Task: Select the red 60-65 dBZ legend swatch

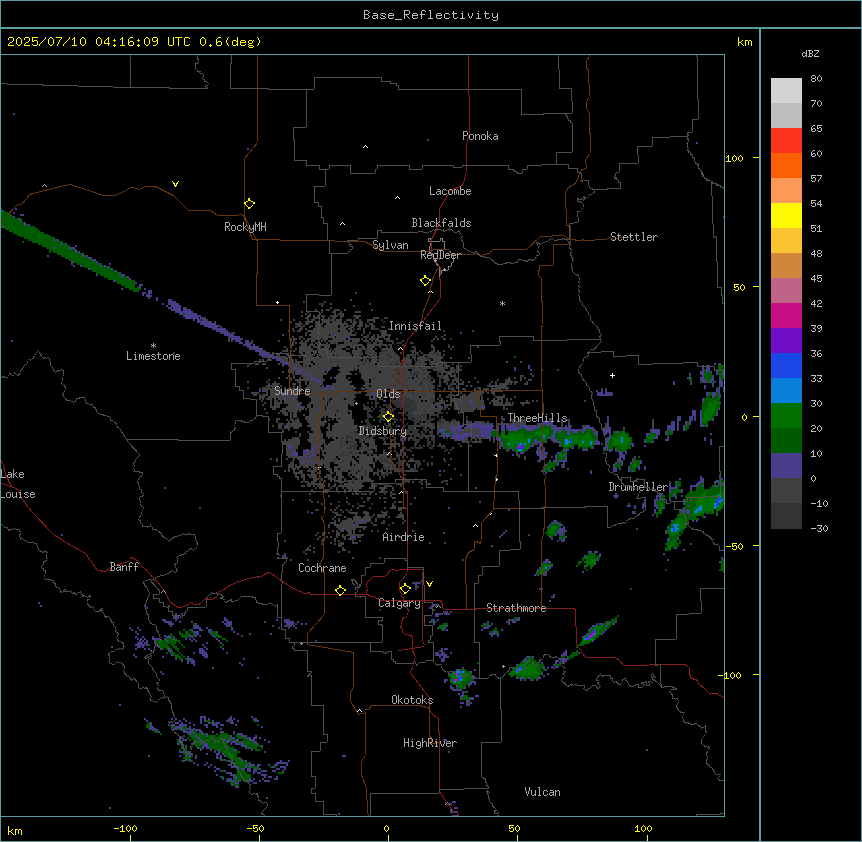Action: pyautogui.click(x=786, y=141)
